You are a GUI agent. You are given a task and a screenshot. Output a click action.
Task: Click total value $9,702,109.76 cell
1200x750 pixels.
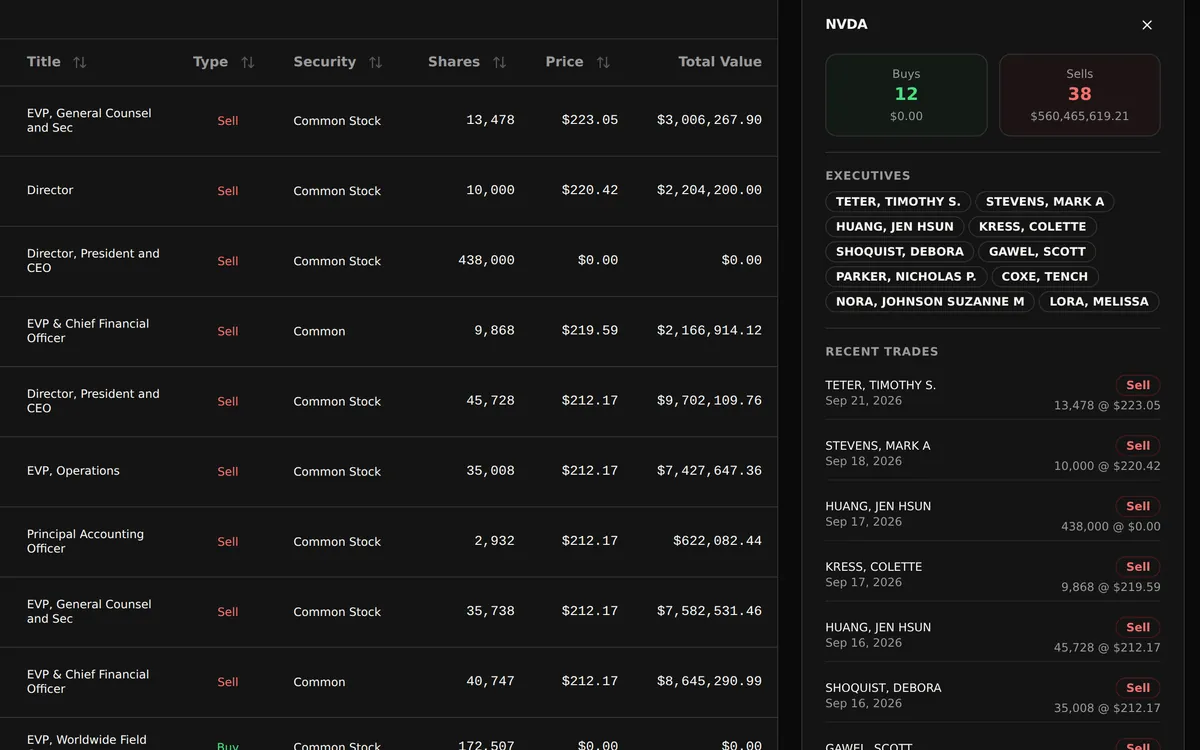pyautogui.click(x=709, y=401)
